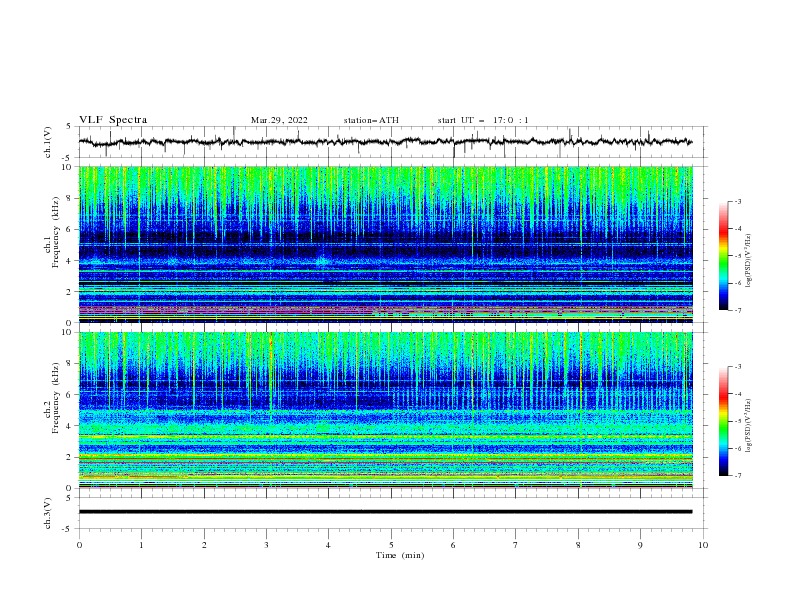The image size is (792, 612).
Task: Select the date label 'Mar.29, 2022'
Action: 279,120
